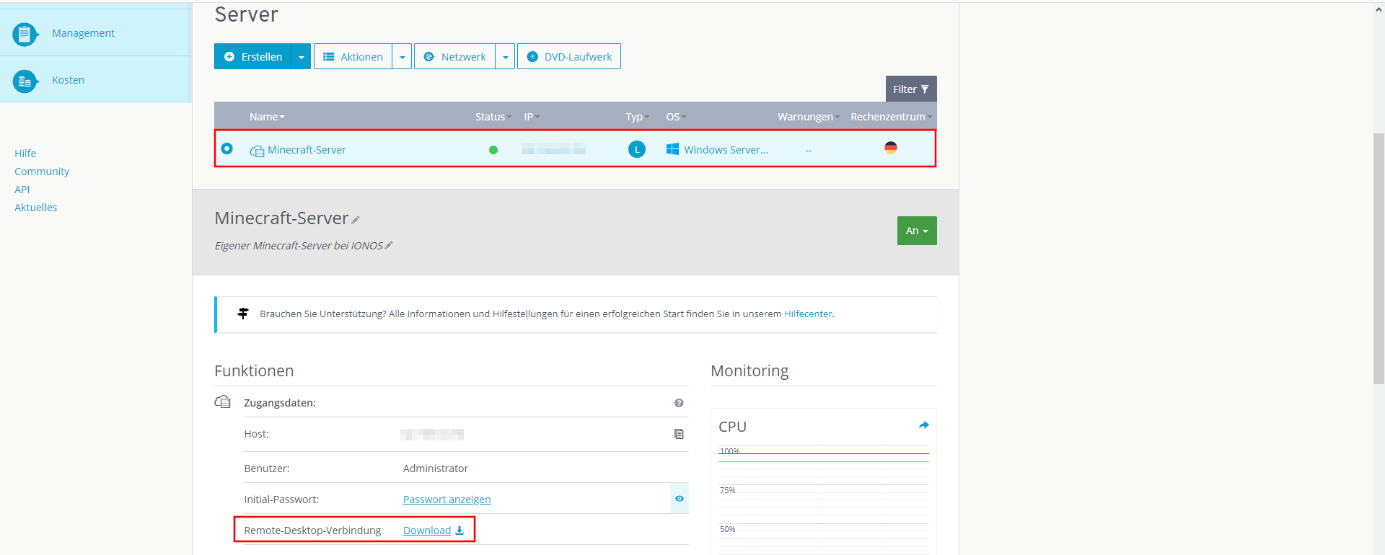Select the Minecraft-Server radio button

(227, 149)
